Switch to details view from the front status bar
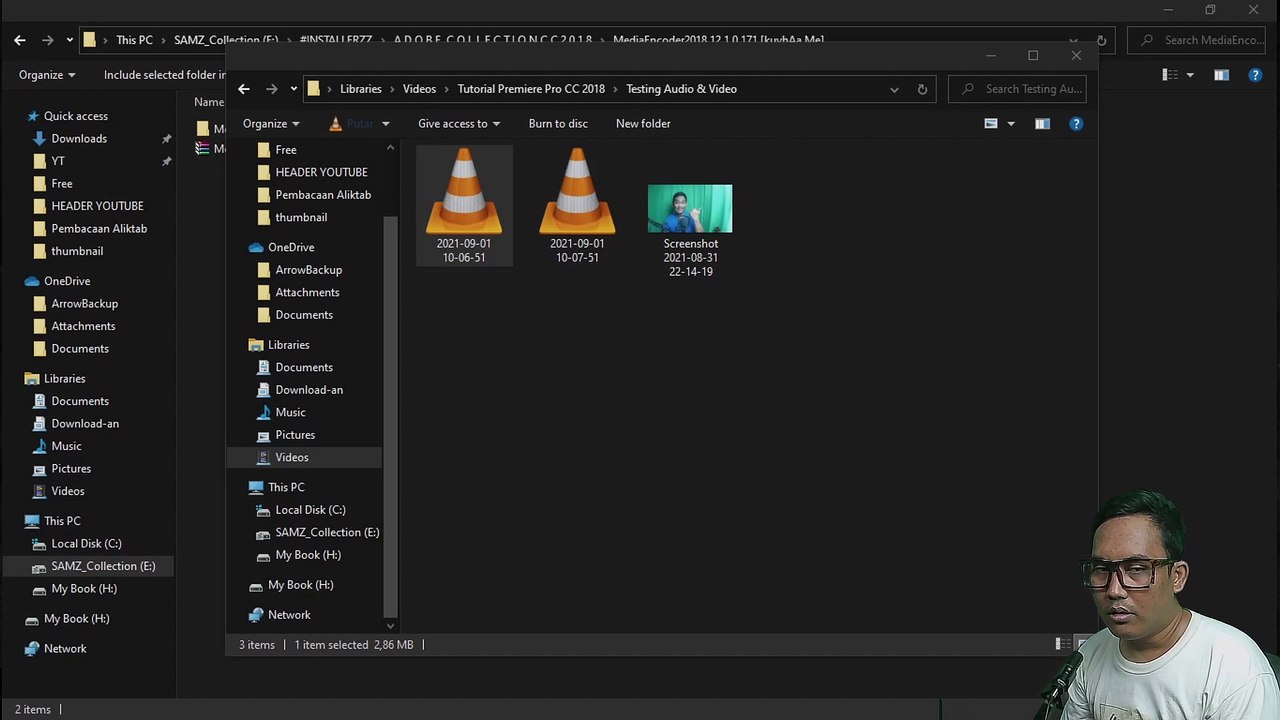Image resolution: width=1280 pixels, height=720 pixels. click(1061, 645)
